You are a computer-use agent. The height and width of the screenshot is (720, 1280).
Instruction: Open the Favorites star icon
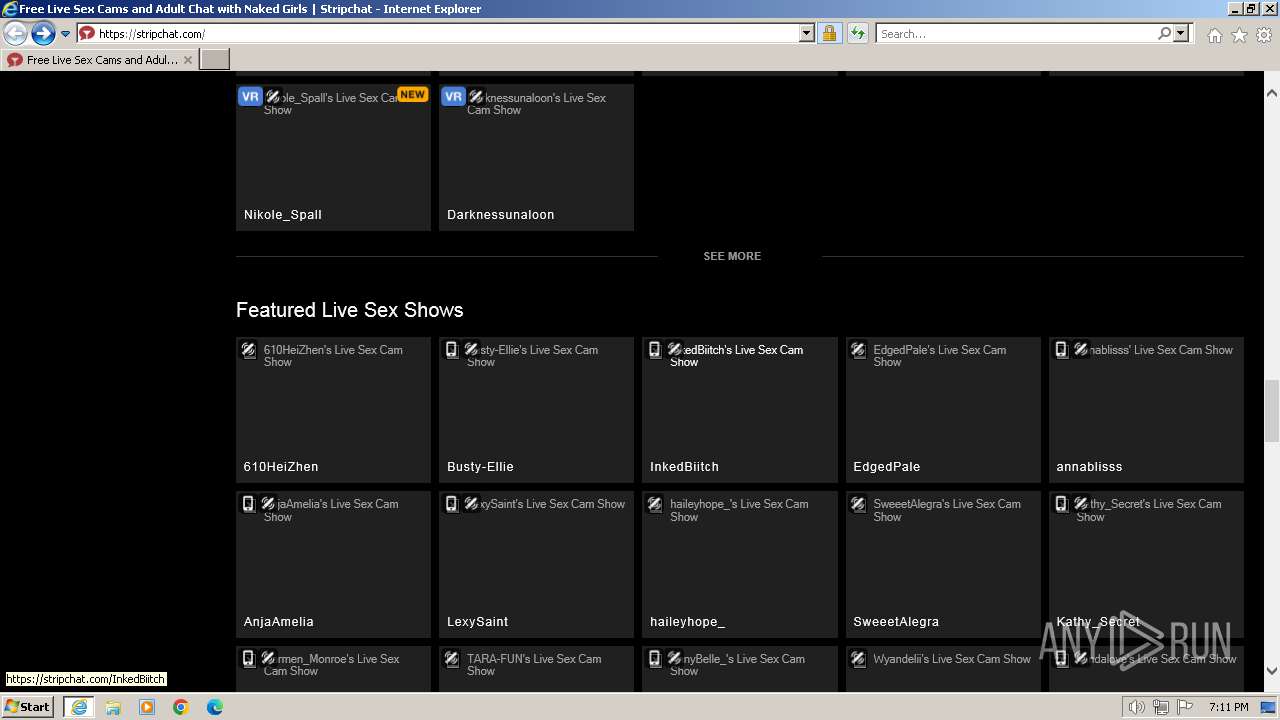[1239, 35]
